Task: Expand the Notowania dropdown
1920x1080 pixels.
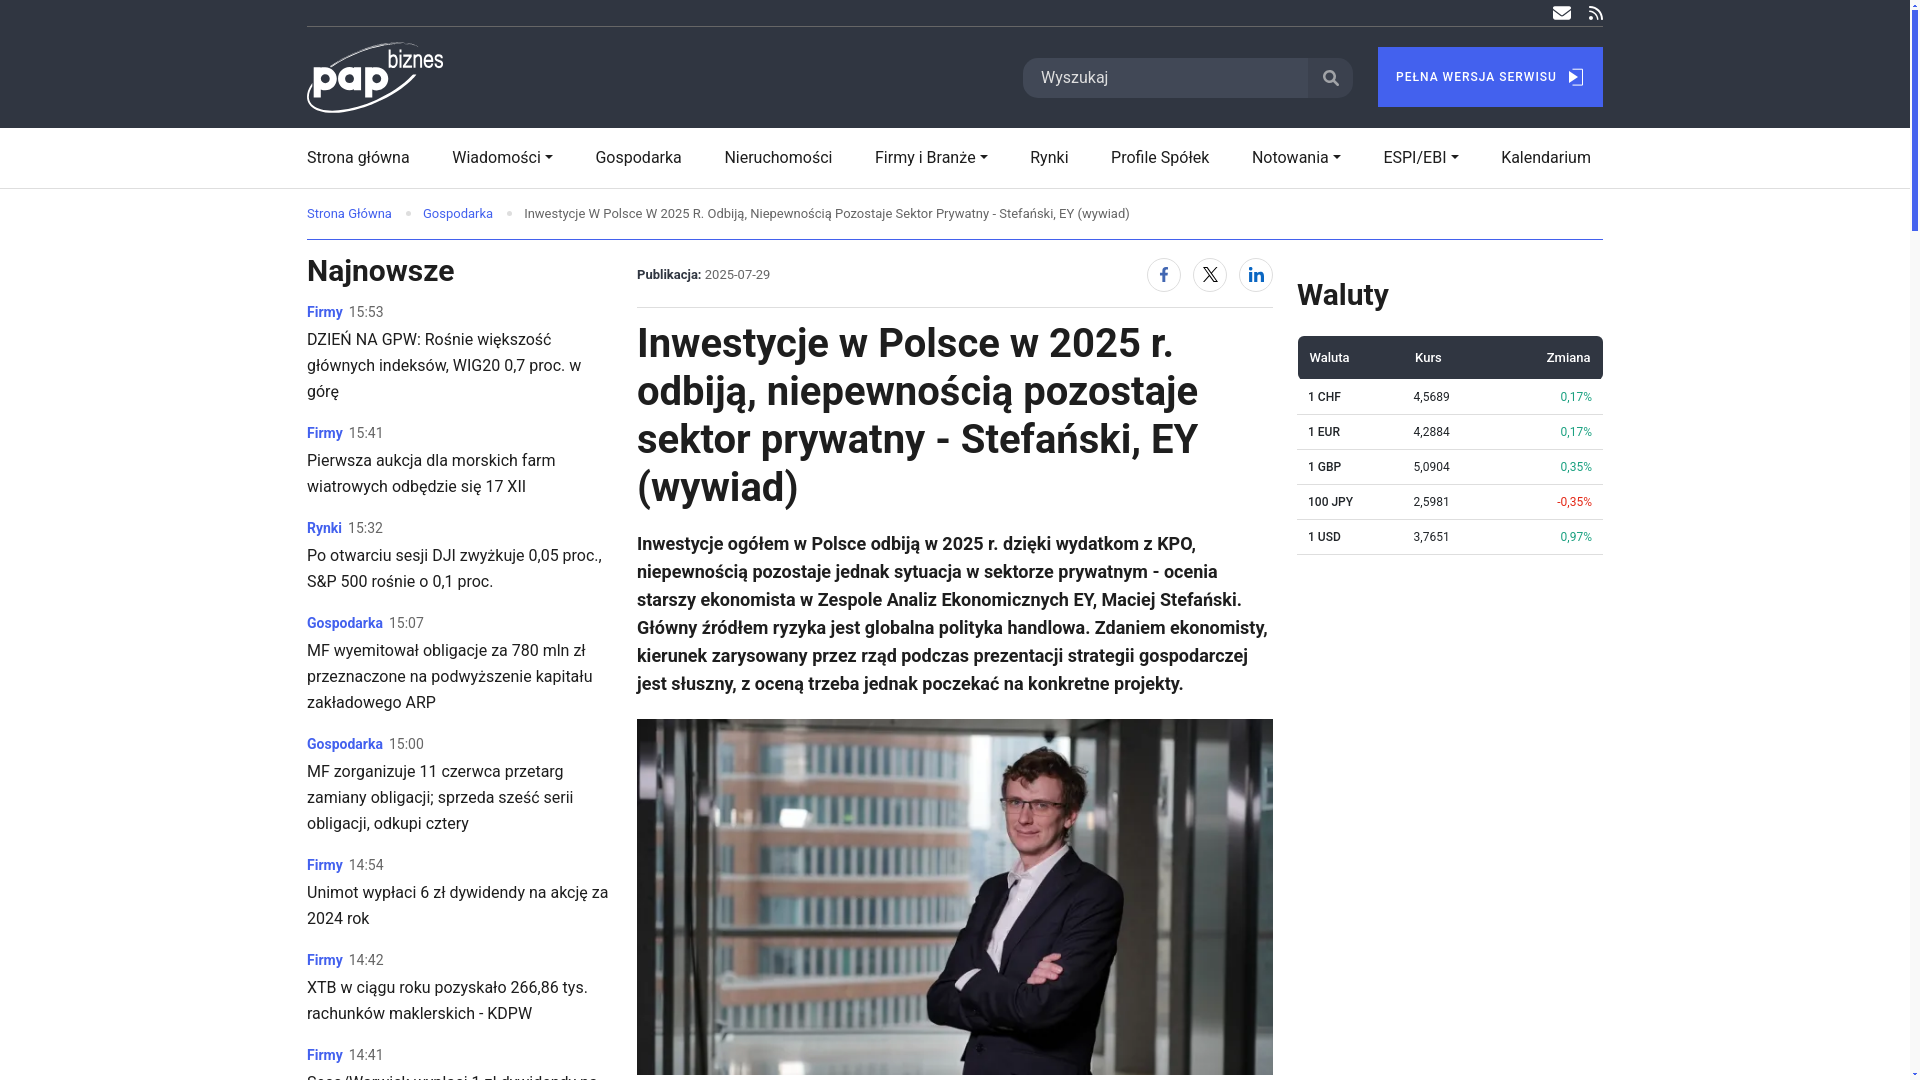Action: click(x=1296, y=158)
